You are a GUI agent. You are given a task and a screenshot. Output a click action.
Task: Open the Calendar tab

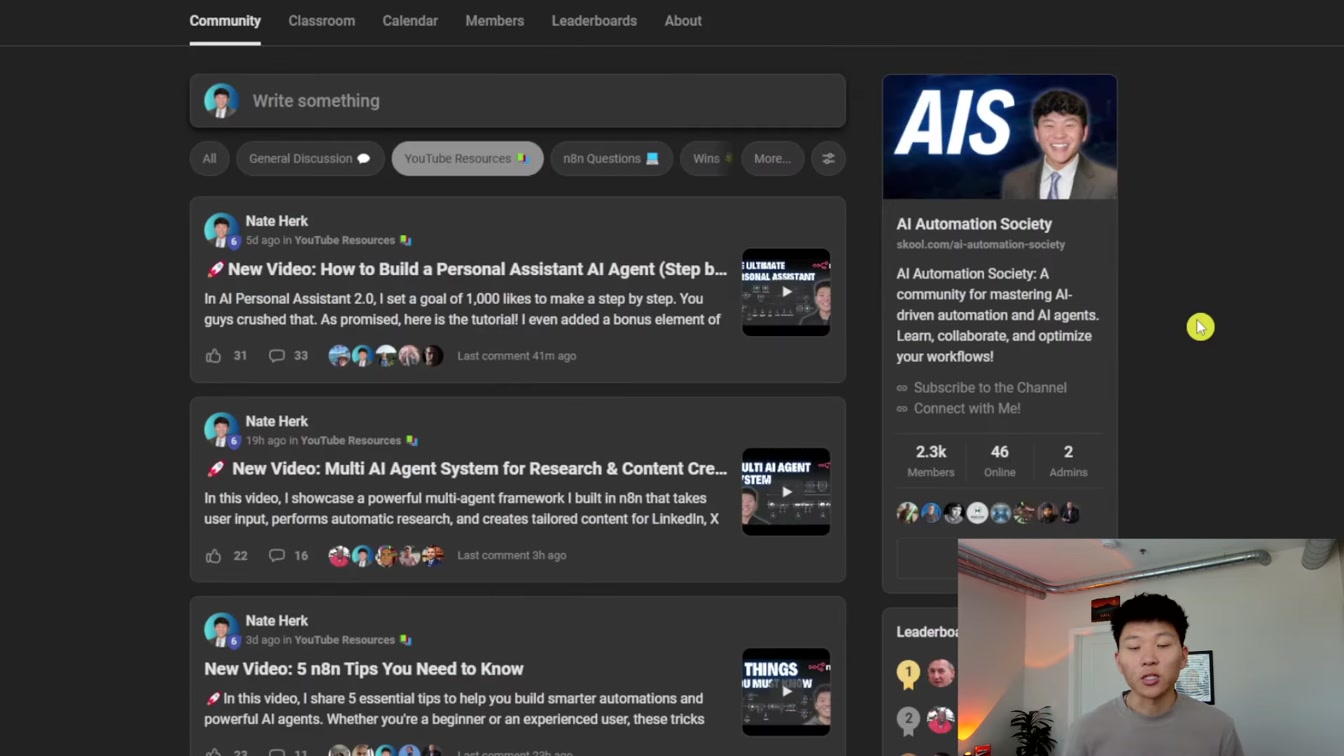coord(410,21)
